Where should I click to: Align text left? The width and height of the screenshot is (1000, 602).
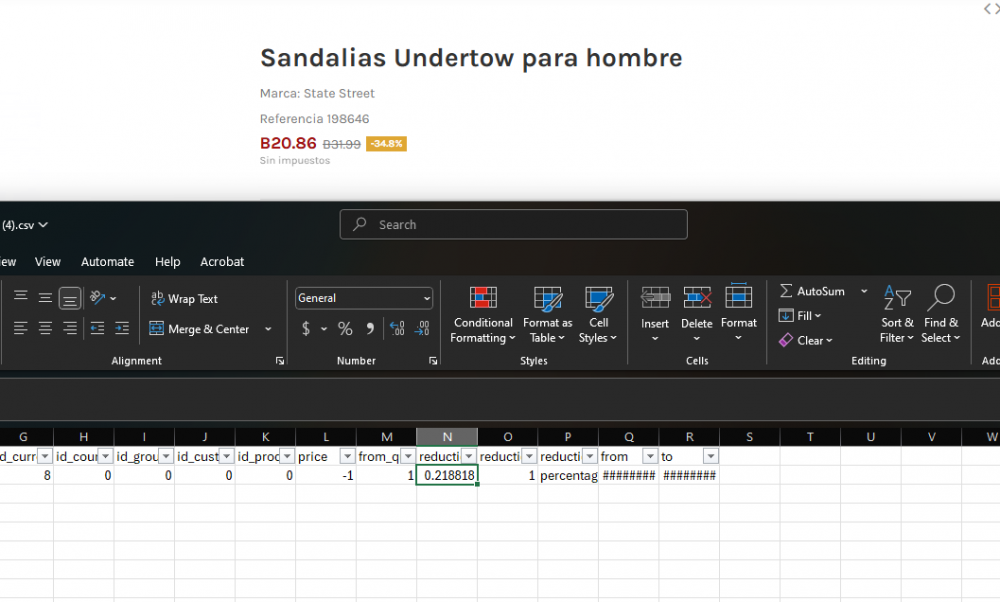pyautogui.click(x=20, y=328)
